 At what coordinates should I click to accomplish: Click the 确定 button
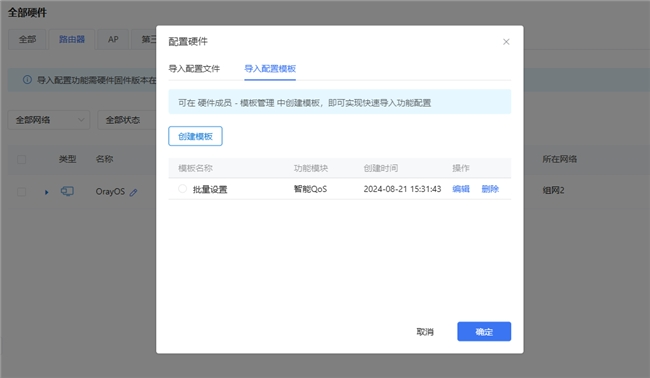tap(484, 332)
